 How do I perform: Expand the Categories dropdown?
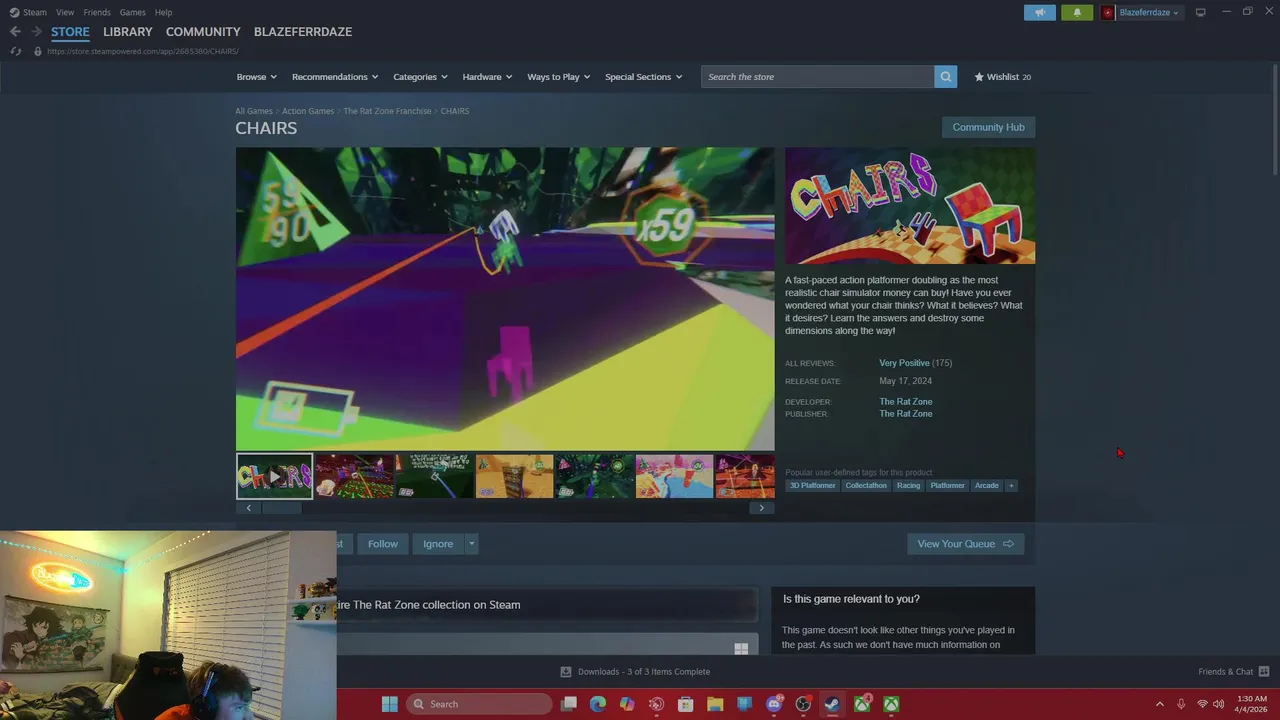tap(420, 77)
